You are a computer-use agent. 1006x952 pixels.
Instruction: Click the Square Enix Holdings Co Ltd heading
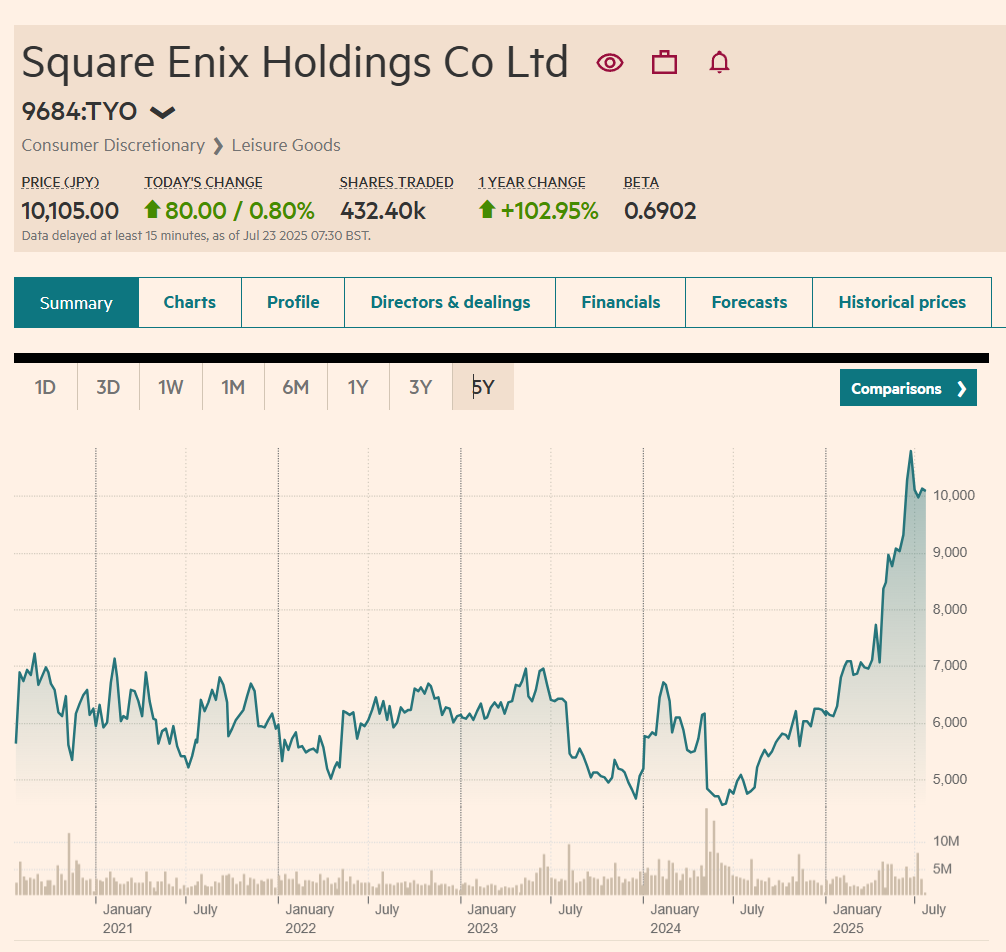pos(295,63)
